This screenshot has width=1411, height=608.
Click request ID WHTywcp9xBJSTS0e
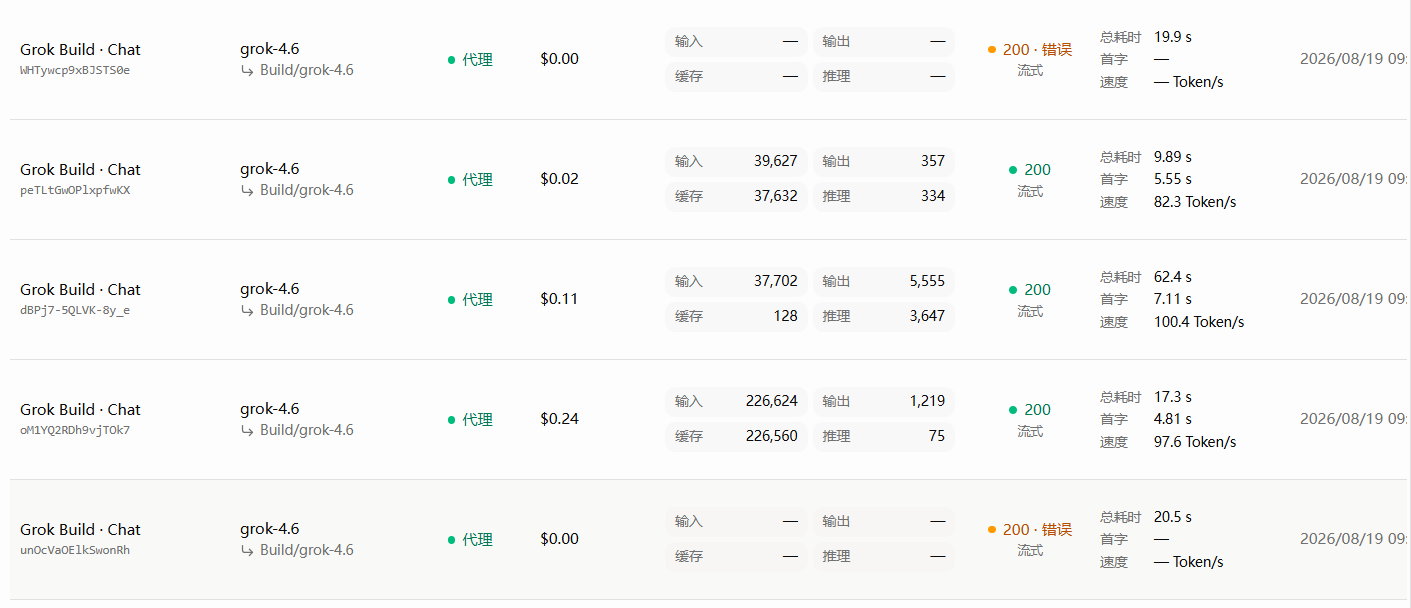(75, 71)
